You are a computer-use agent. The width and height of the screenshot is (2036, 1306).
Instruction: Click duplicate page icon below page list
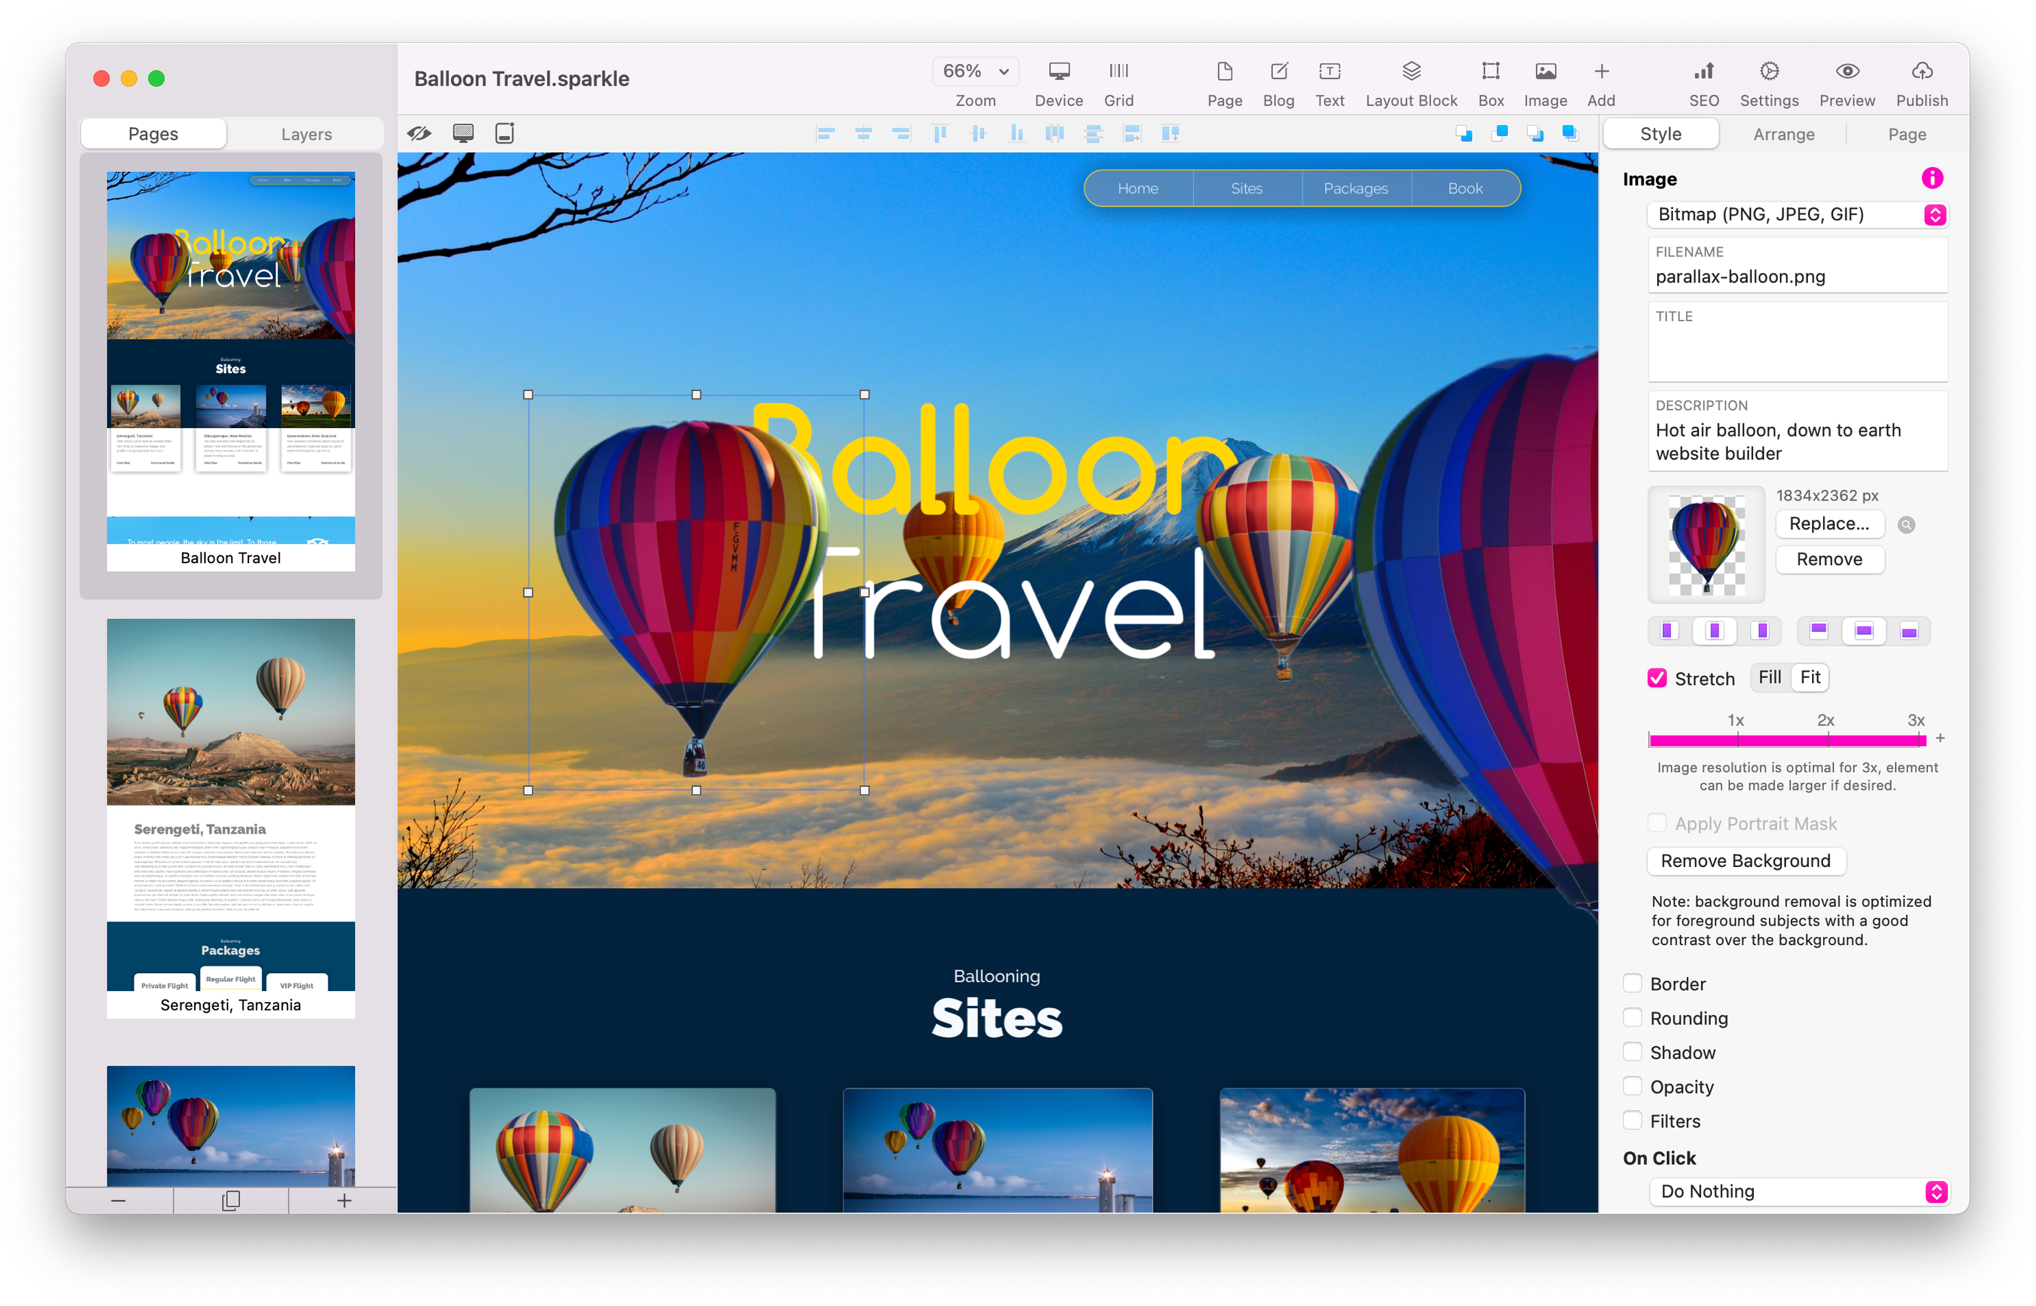click(231, 1200)
